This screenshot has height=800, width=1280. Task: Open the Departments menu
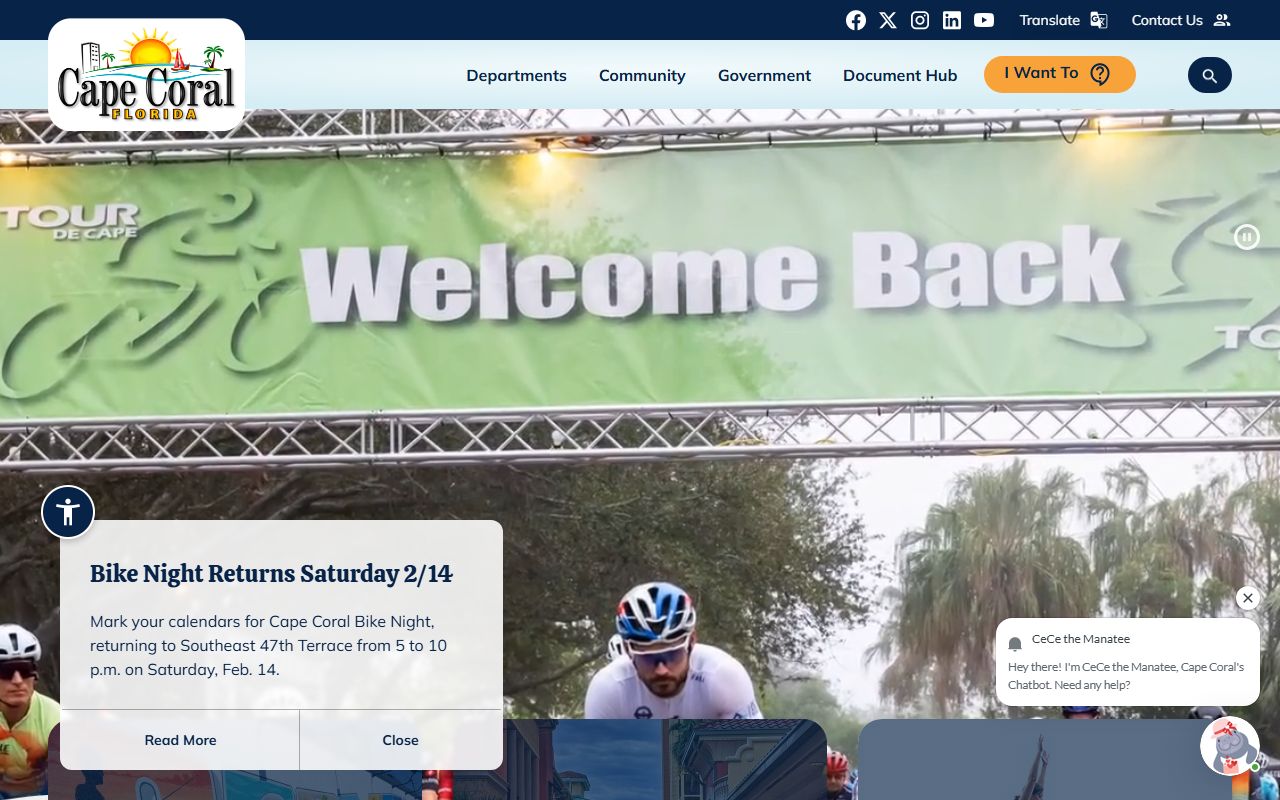click(516, 75)
